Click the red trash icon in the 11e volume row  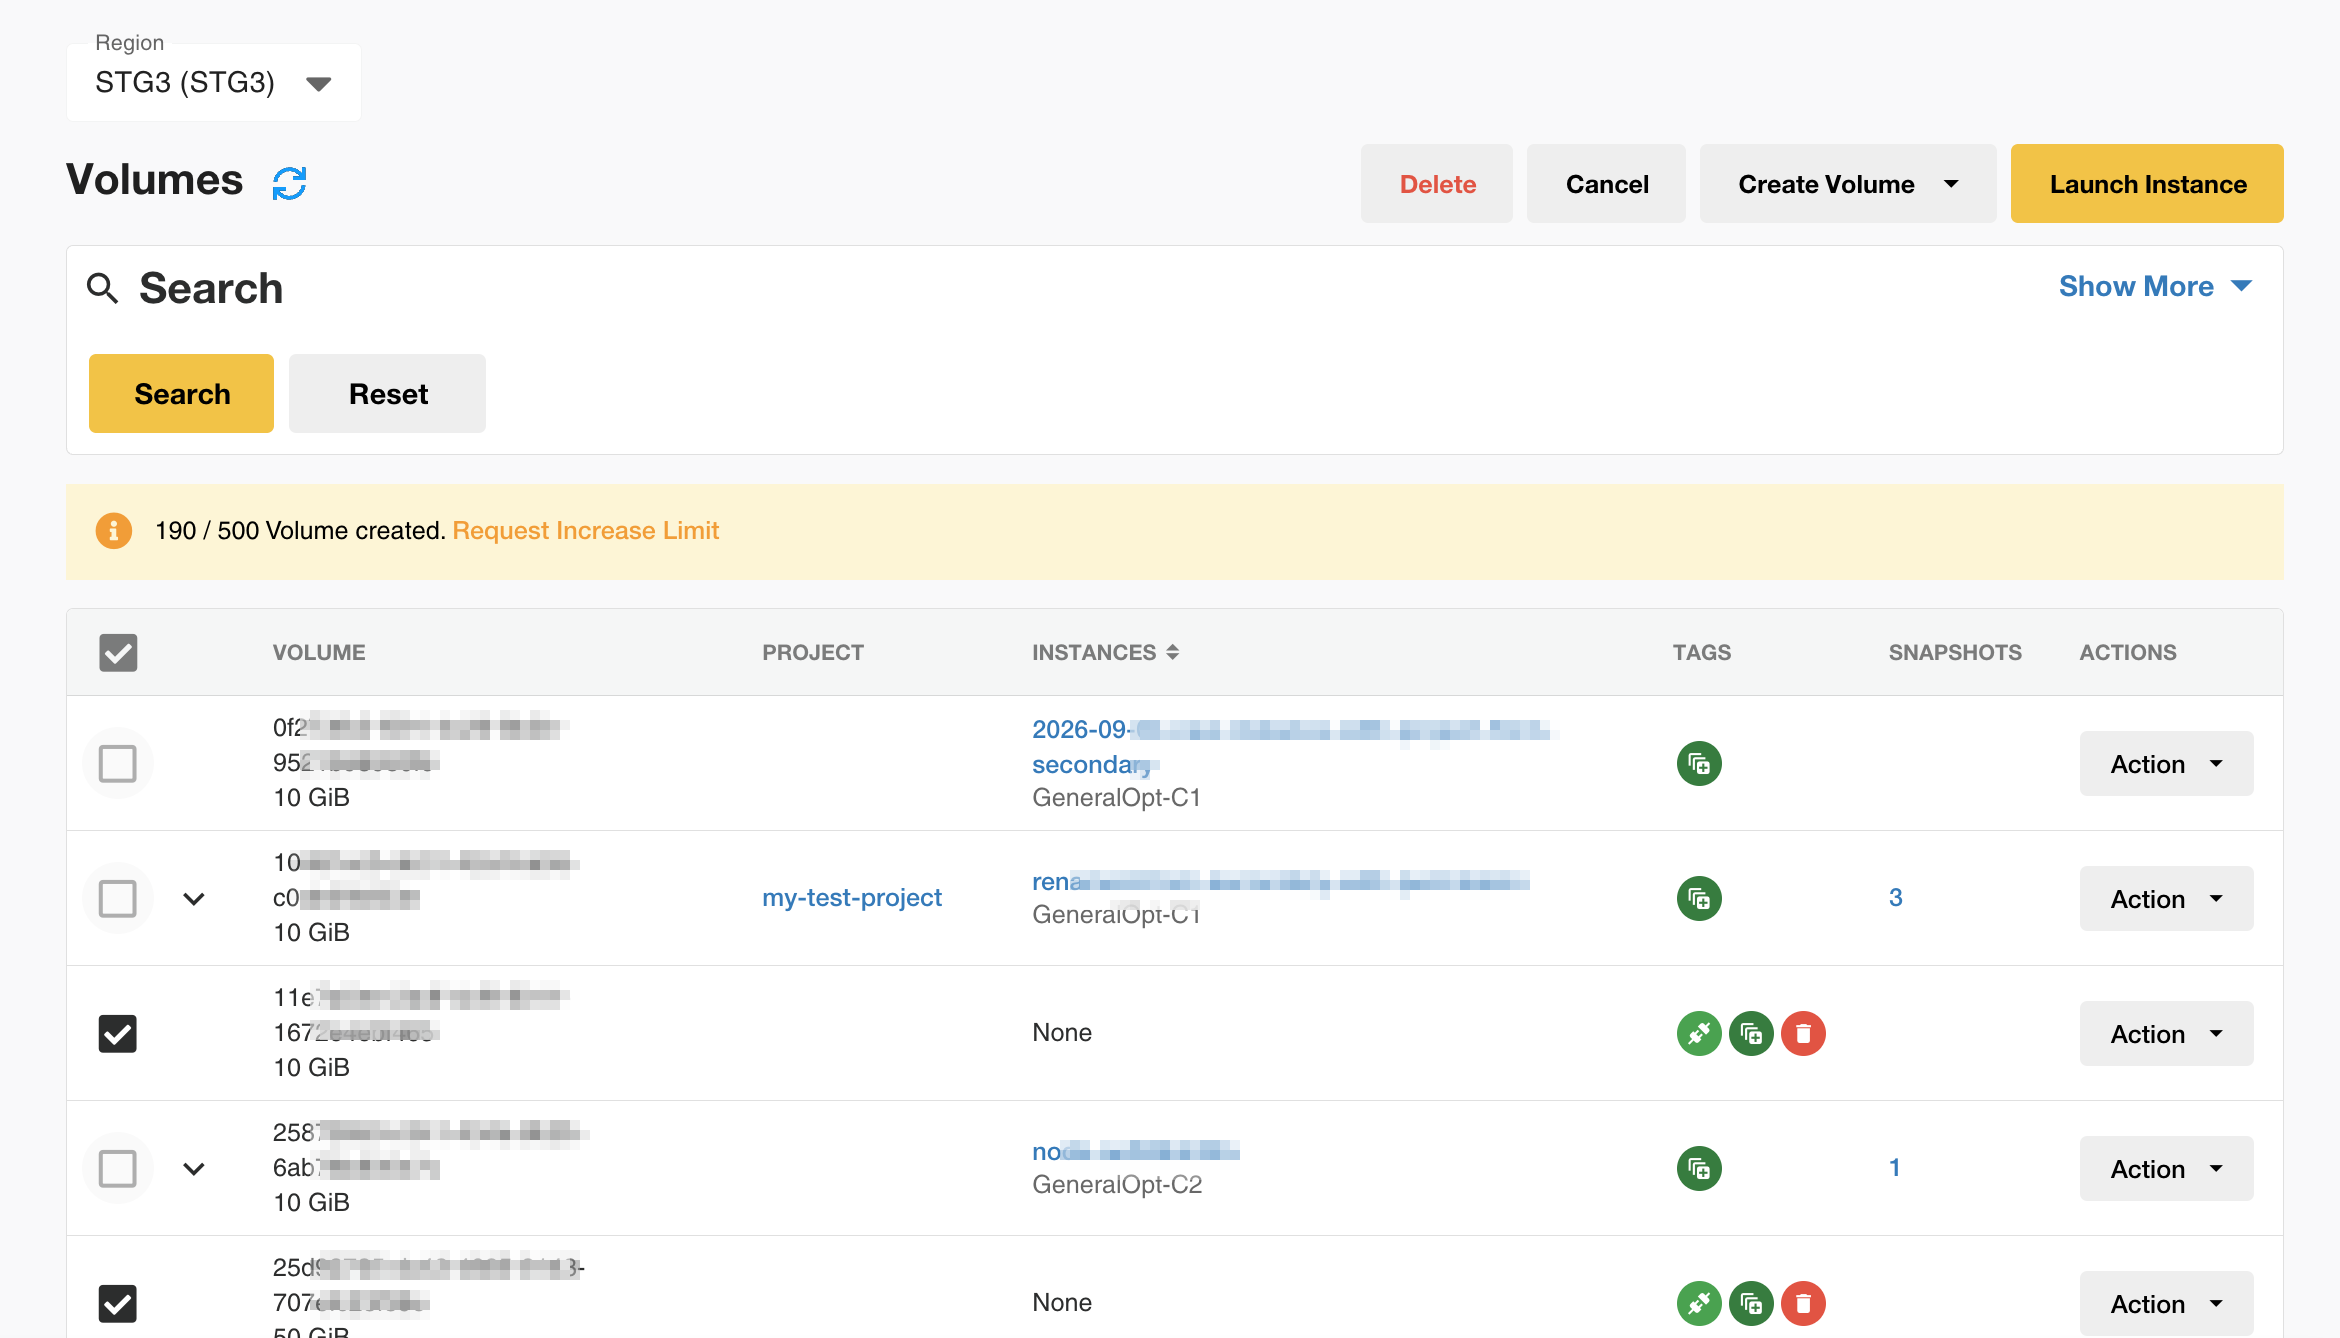tap(1803, 1034)
